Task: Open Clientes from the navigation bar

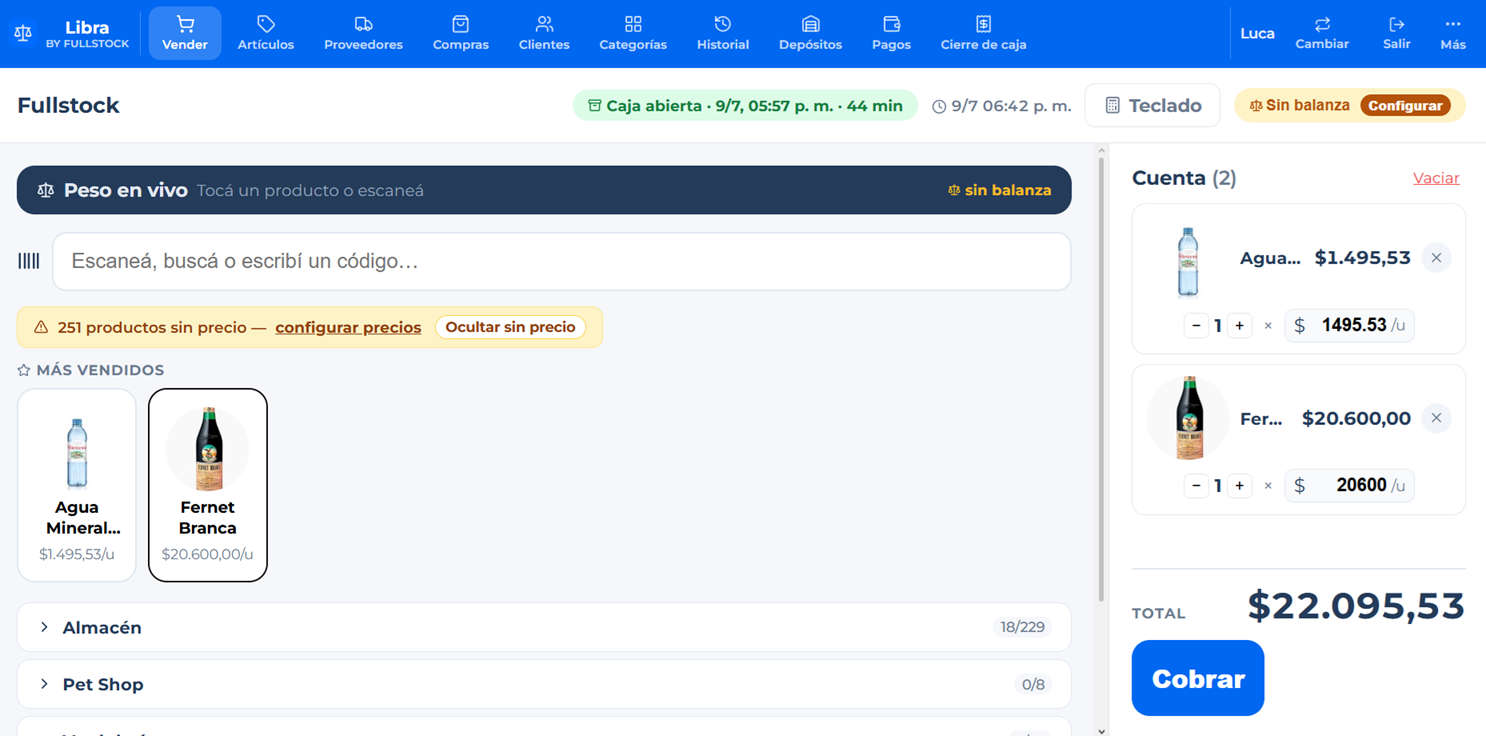Action: (544, 33)
